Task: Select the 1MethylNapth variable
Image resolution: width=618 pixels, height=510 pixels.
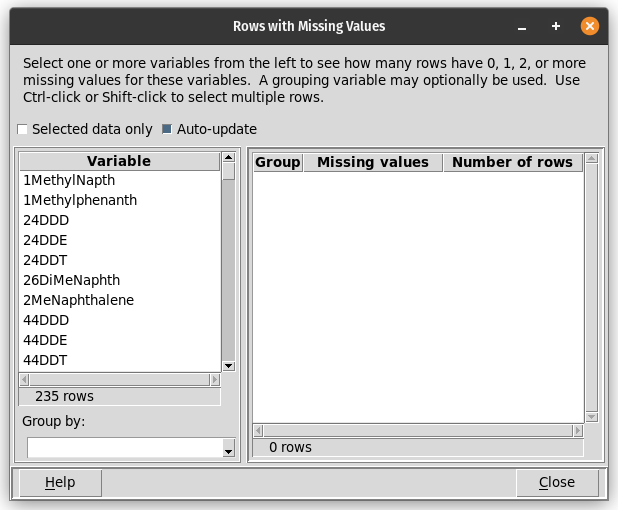Action: tap(119, 180)
